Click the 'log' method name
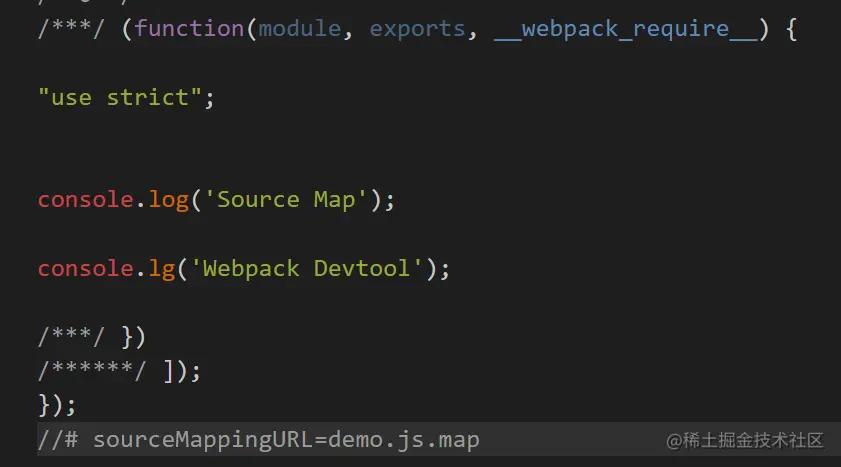This screenshot has height=467, width=841. (x=168, y=201)
